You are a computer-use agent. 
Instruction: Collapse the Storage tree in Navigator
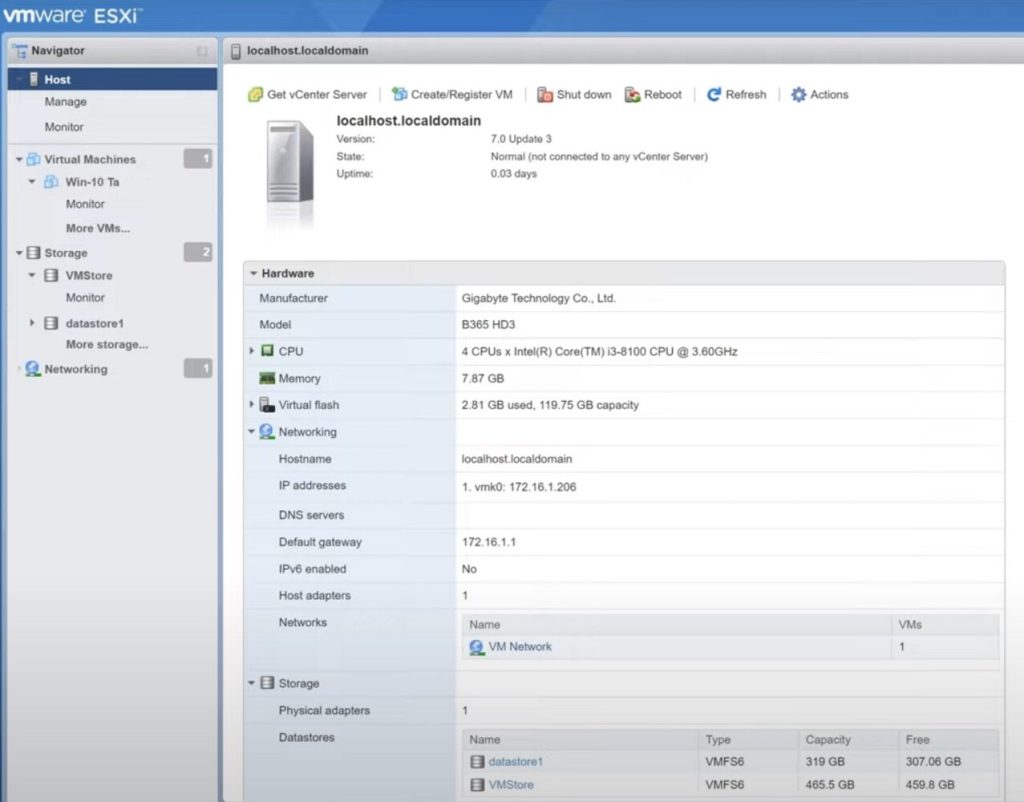tap(19, 253)
